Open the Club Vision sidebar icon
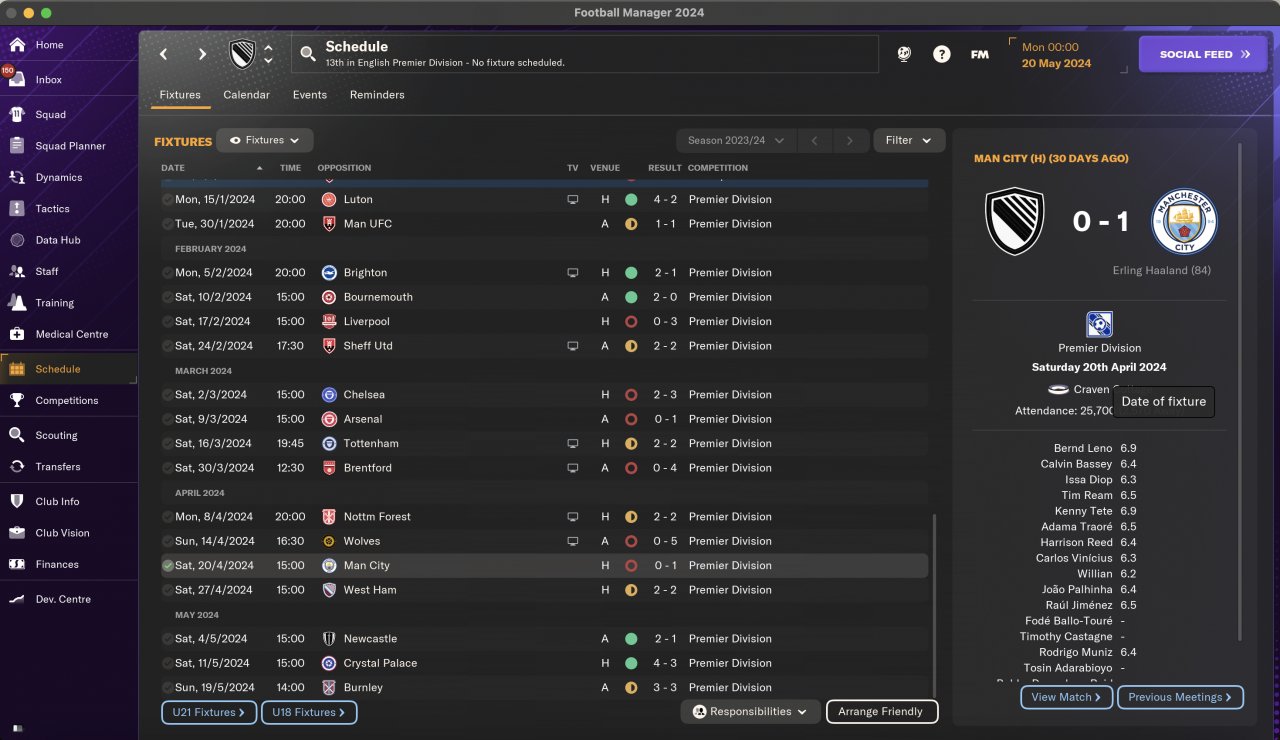Screen dimensions: 1280x740 click(x=17, y=533)
